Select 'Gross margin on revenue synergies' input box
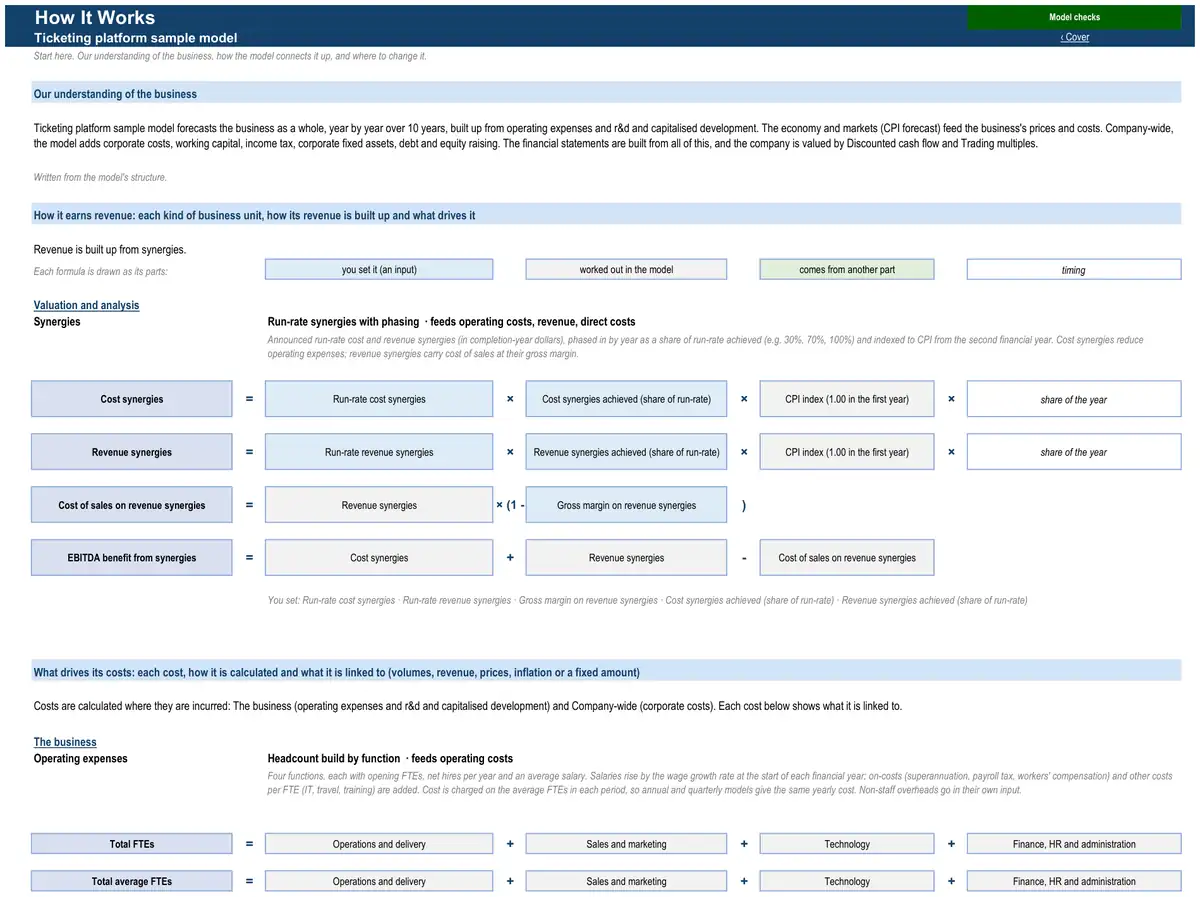Viewport: 1200px width, 897px height. 626,505
